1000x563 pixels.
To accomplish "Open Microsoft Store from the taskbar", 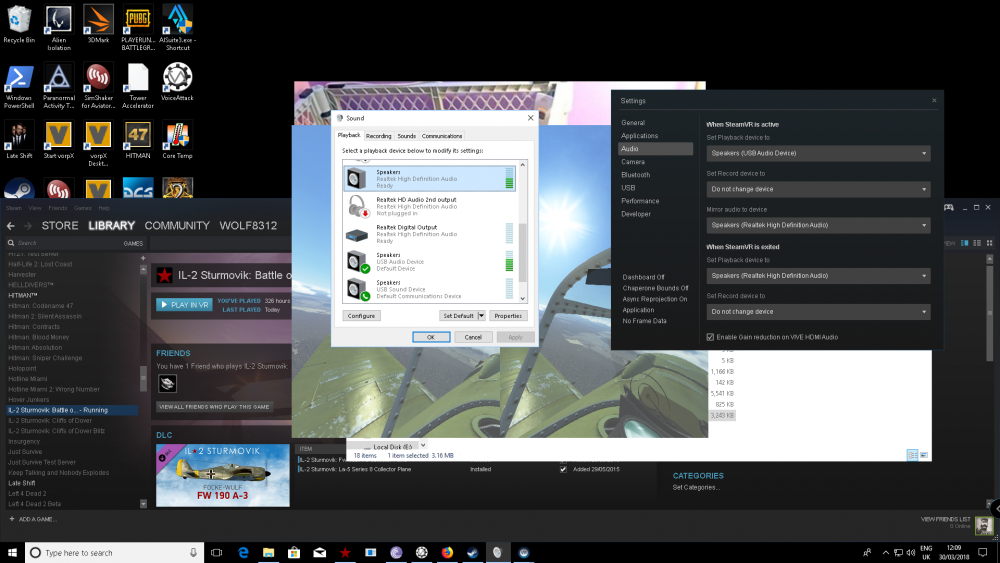I will pos(294,552).
